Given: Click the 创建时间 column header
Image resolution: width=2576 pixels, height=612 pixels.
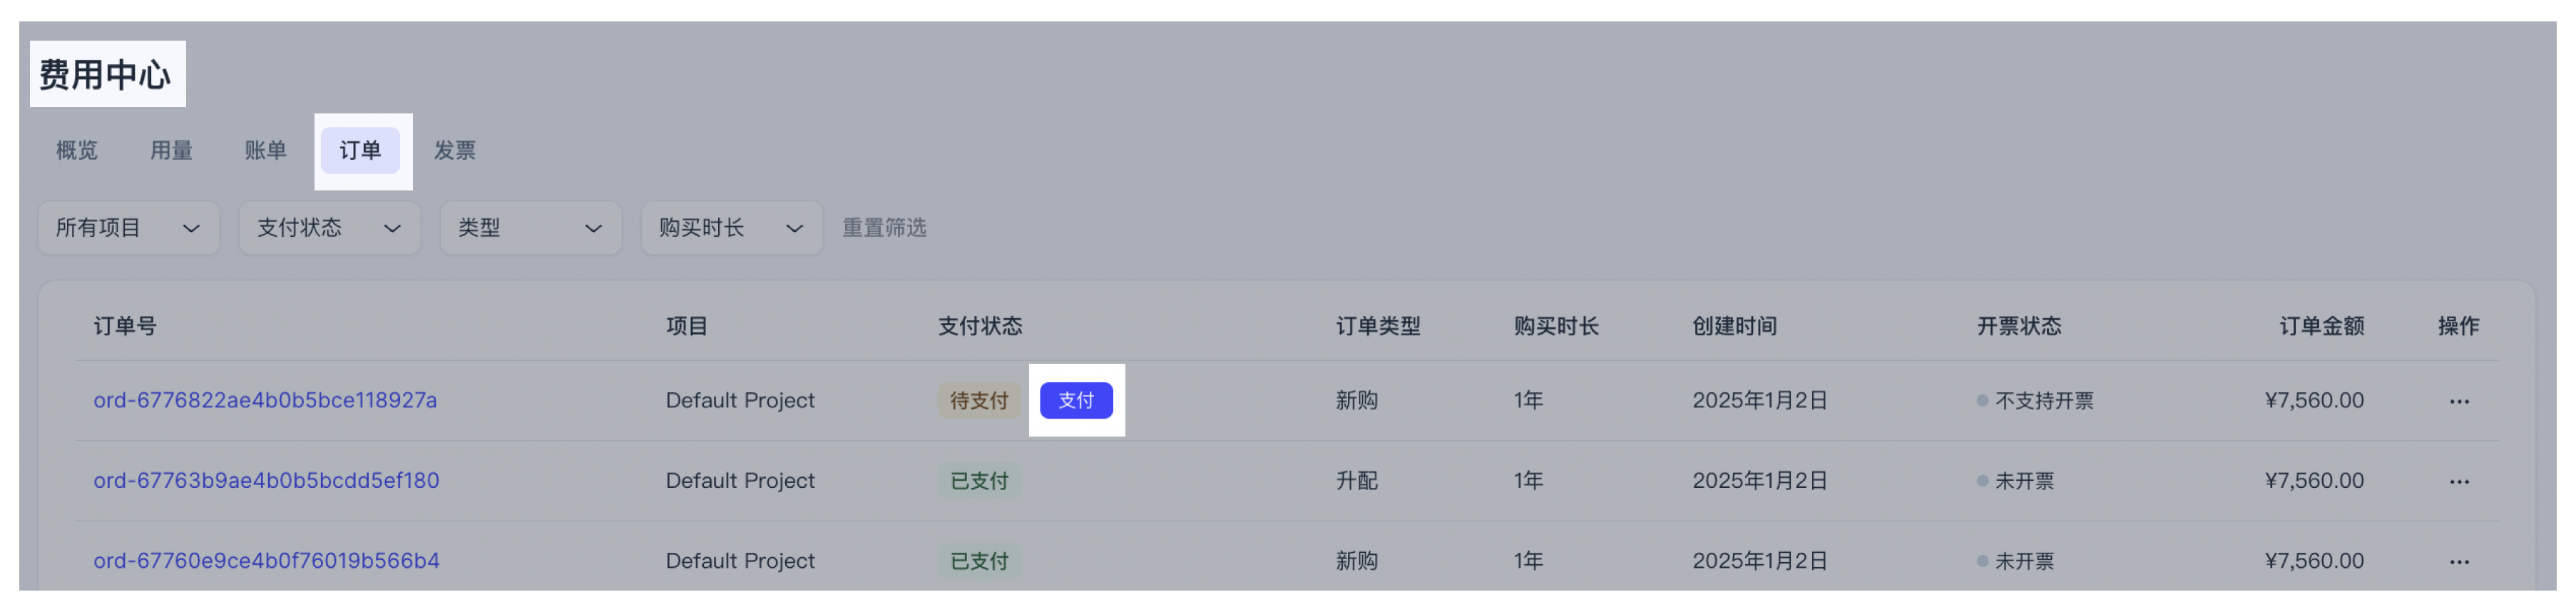Looking at the screenshot, I should [1734, 326].
